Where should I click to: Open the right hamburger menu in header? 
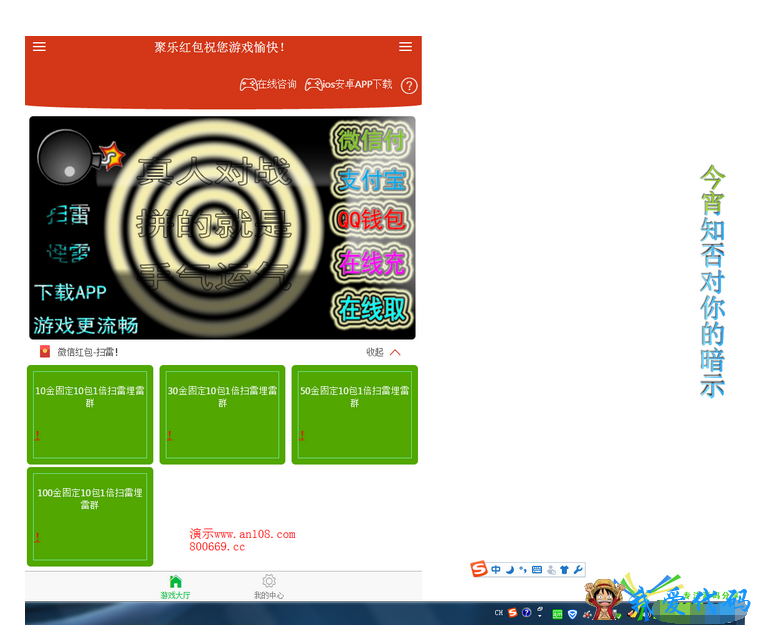(x=405, y=47)
